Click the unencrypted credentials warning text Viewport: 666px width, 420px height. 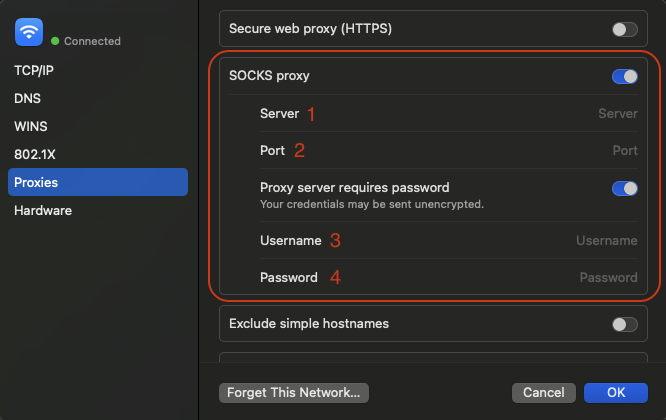371,204
